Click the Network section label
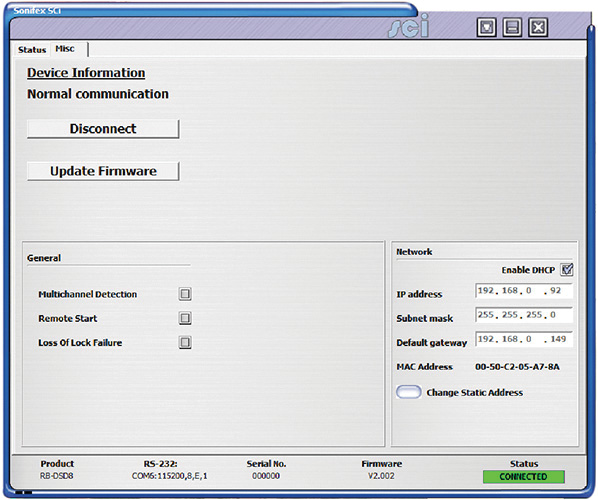The height and width of the screenshot is (500, 598). click(414, 252)
